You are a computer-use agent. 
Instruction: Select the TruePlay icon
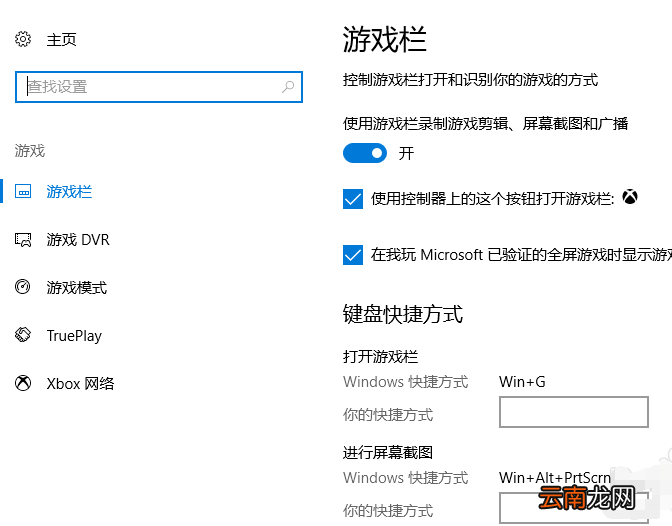pos(23,335)
